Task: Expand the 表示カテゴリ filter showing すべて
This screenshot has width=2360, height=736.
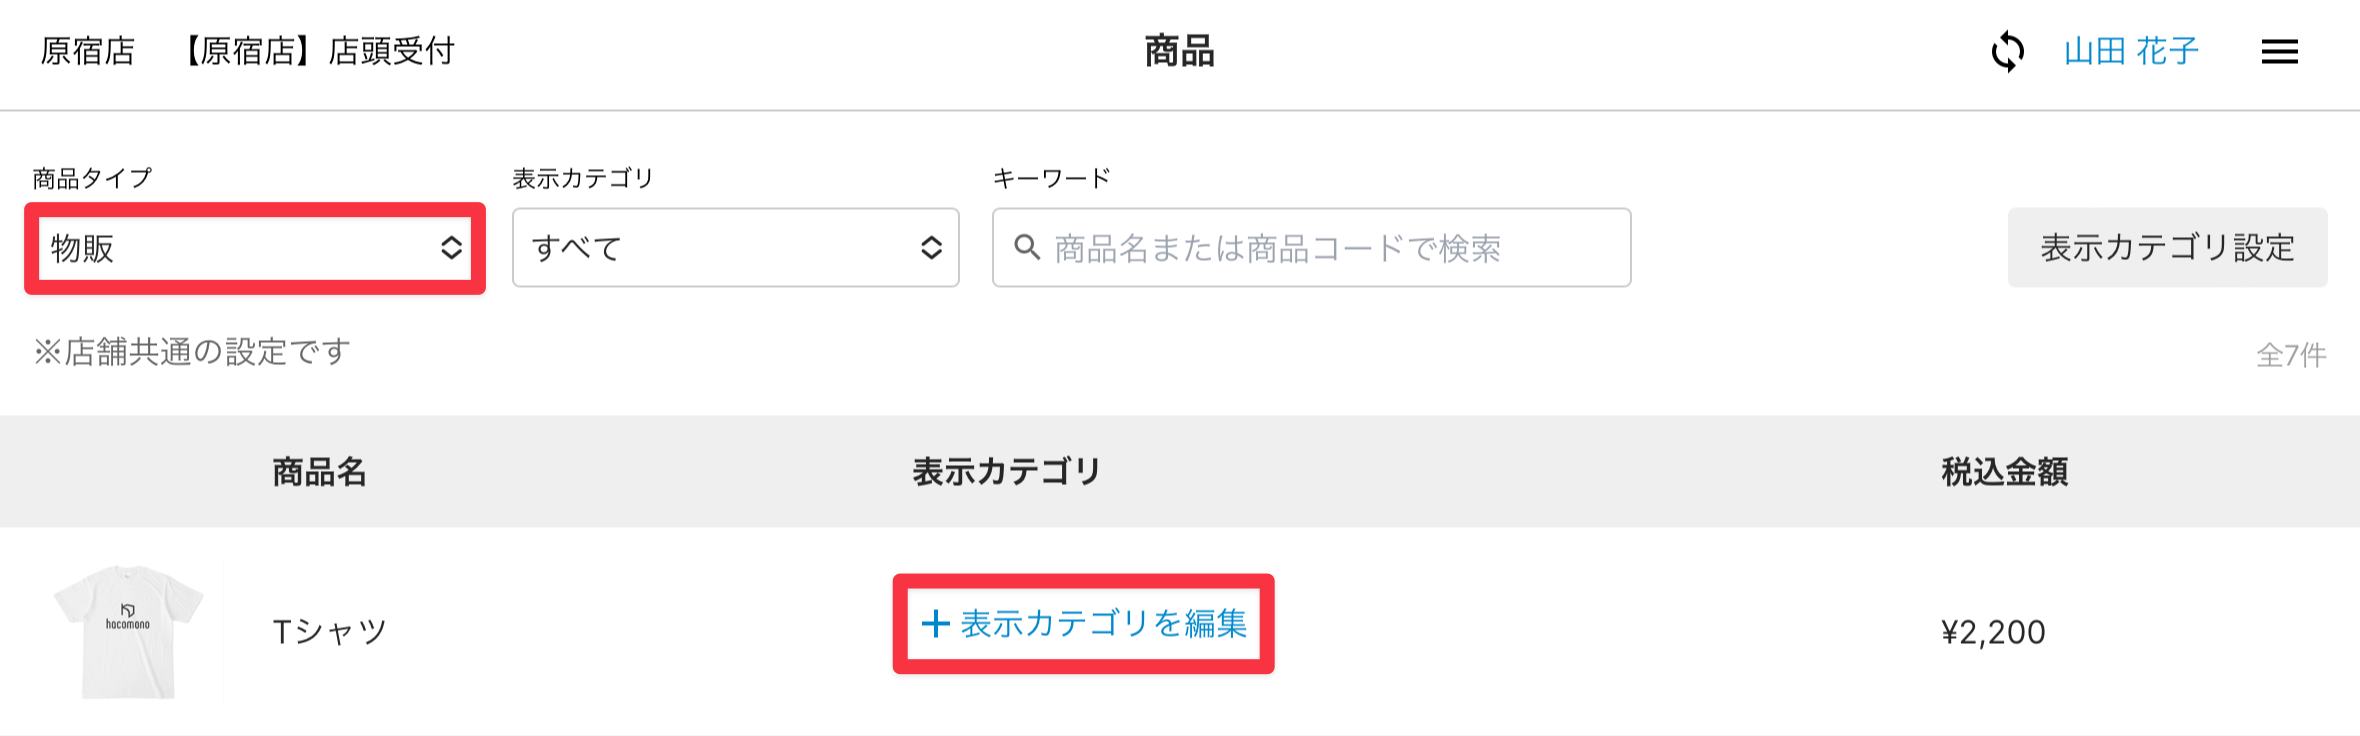Action: tap(735, 248)
